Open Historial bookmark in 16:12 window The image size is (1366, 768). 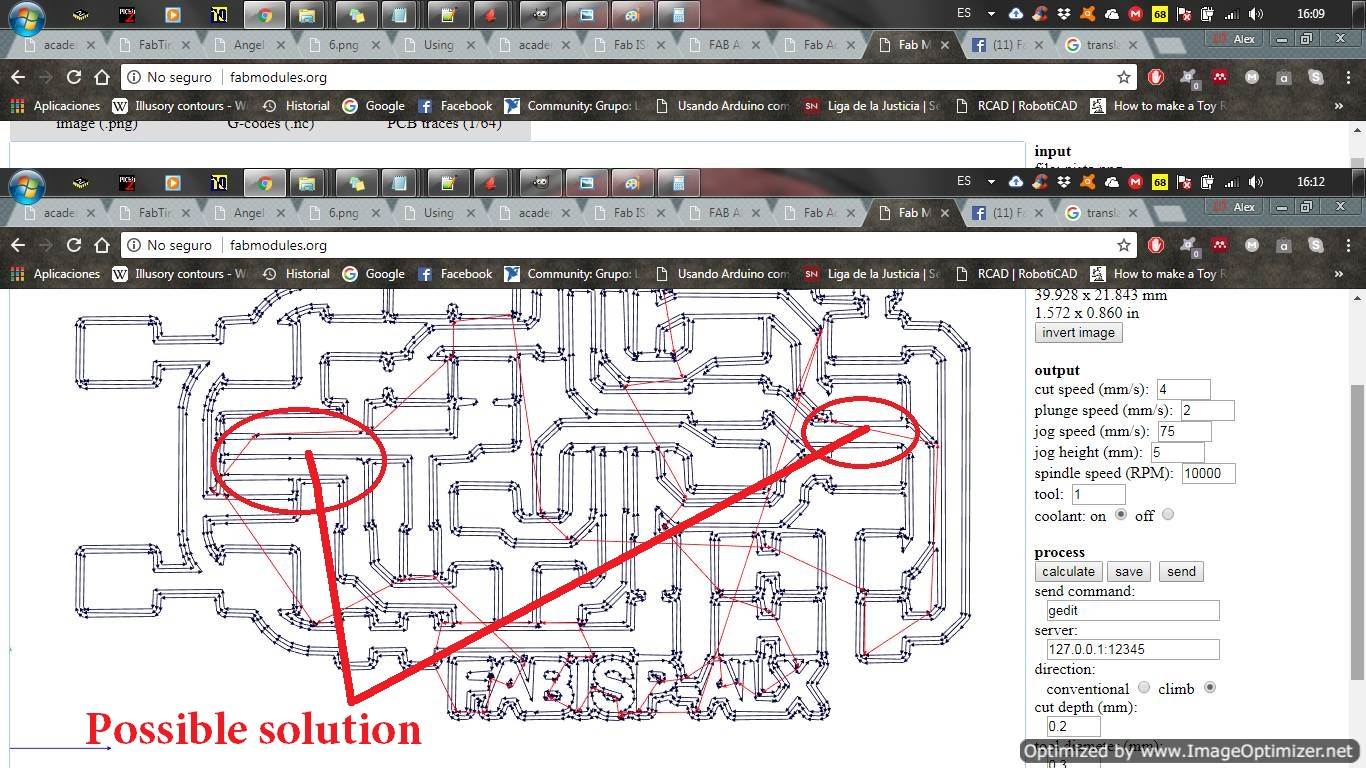(296, 273)
